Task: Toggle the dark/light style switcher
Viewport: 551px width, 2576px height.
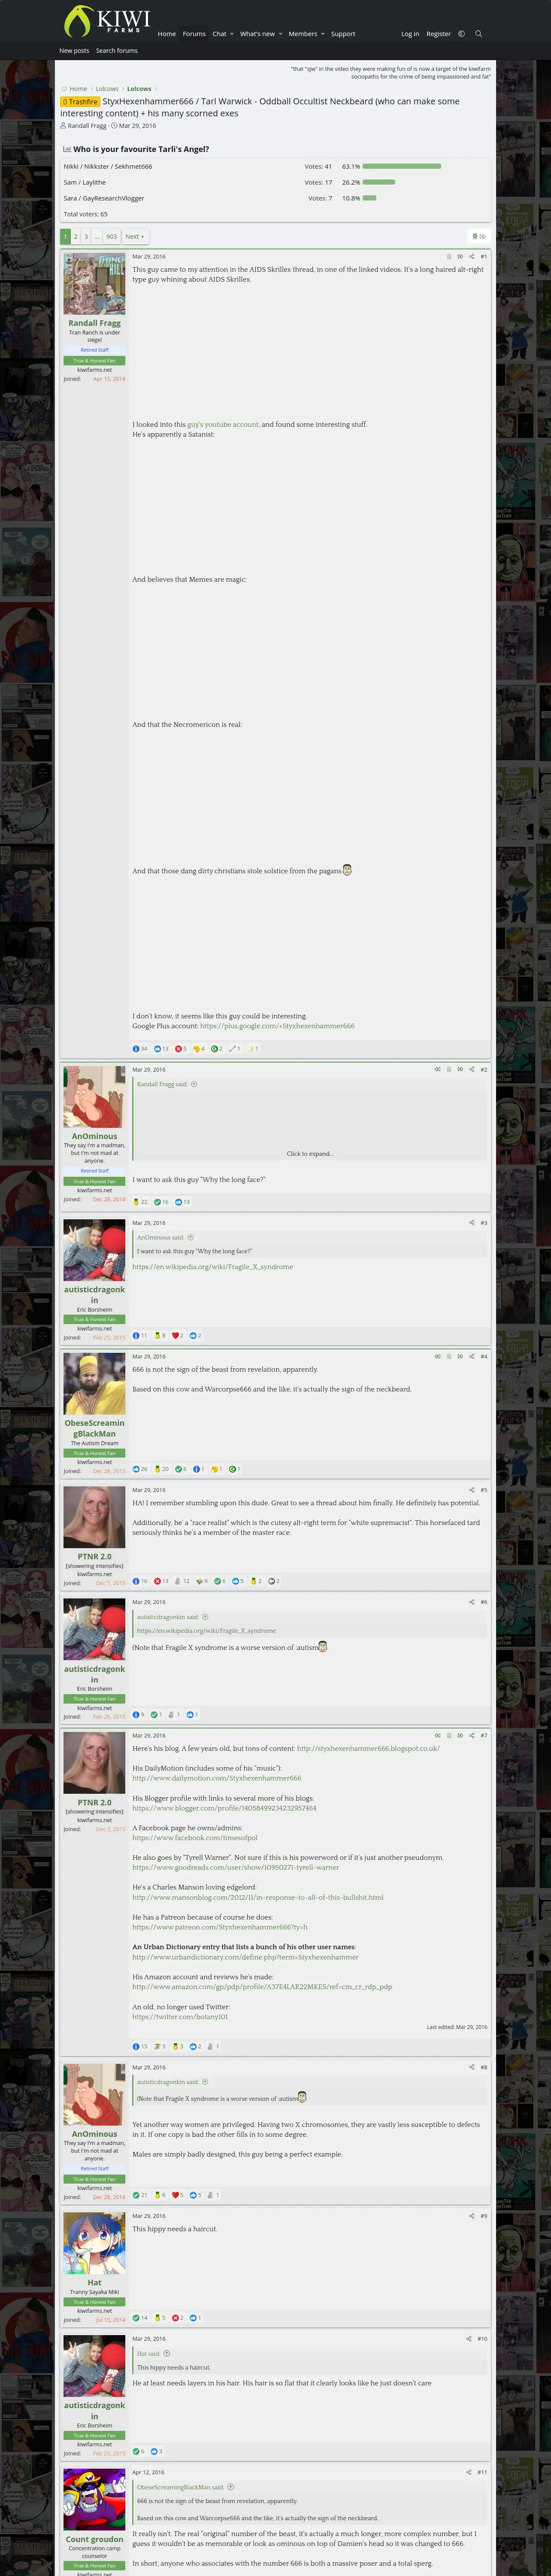Action: (x=461, y=34)
